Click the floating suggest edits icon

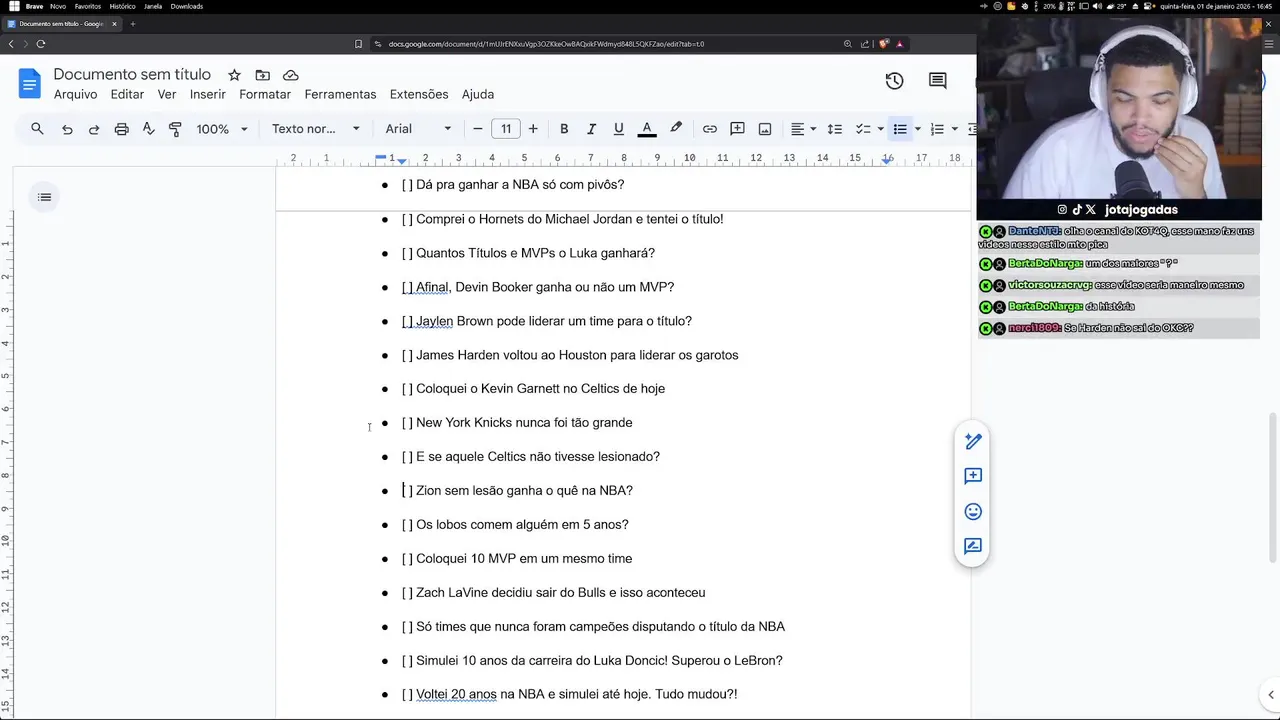(x=972, y=546)
